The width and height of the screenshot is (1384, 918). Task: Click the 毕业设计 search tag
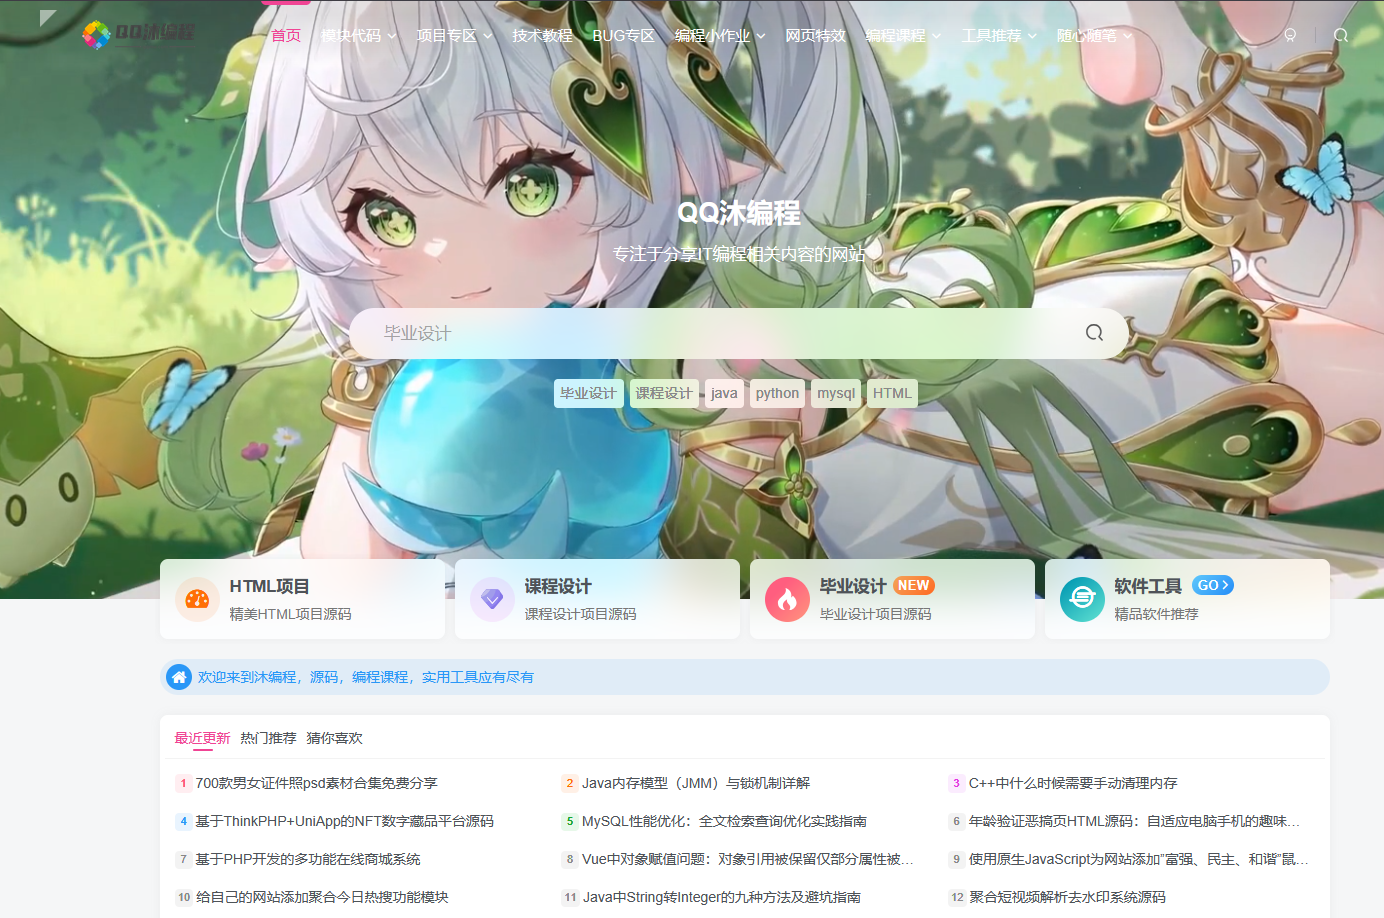pos(588,393)
